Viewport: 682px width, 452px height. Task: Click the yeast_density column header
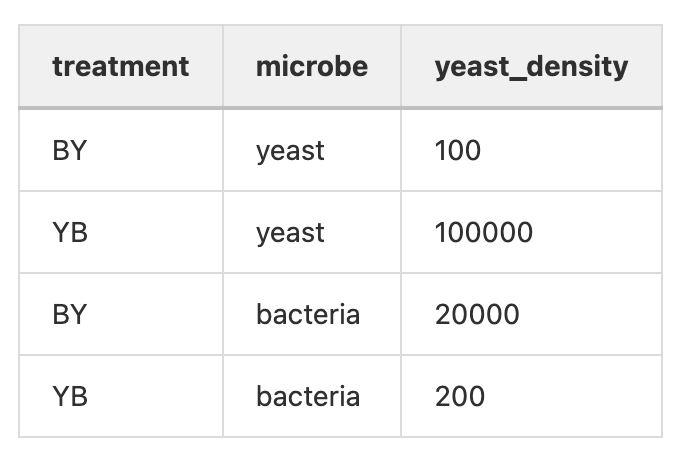(532, 66)
